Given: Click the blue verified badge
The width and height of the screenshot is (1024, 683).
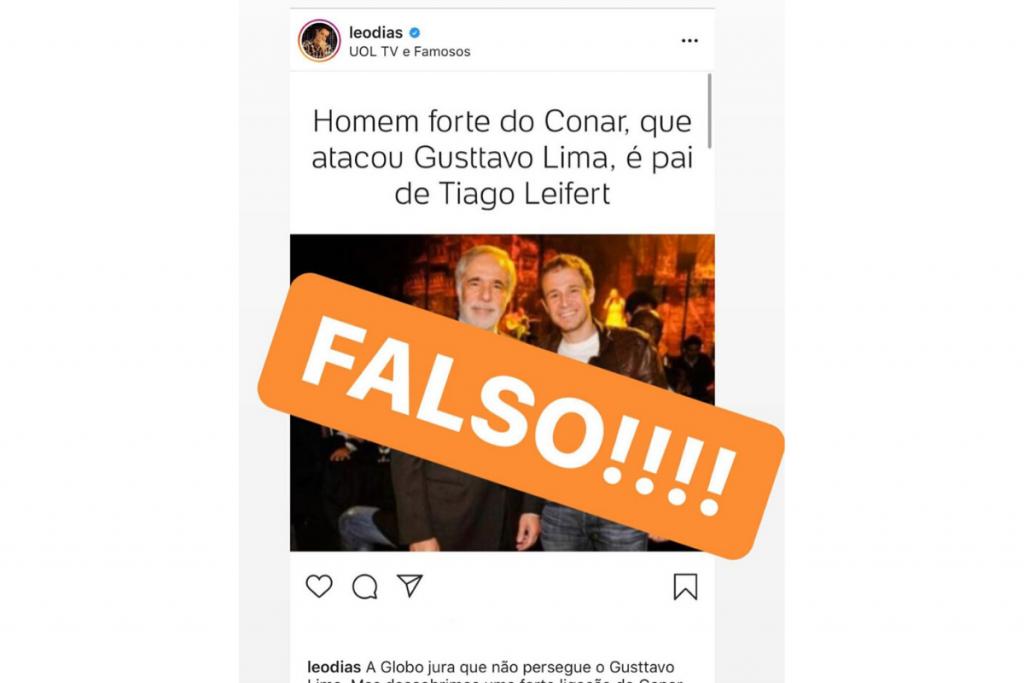Looking at the screenshot, I should [x=414, y=32].
